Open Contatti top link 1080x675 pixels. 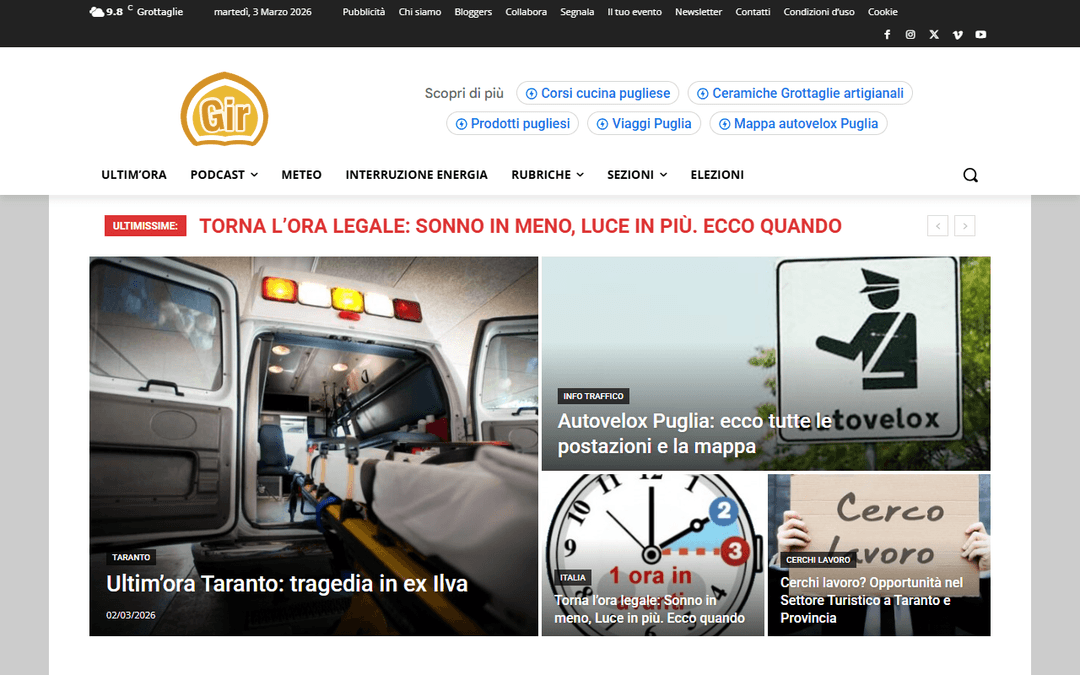[x=753, y=12]
